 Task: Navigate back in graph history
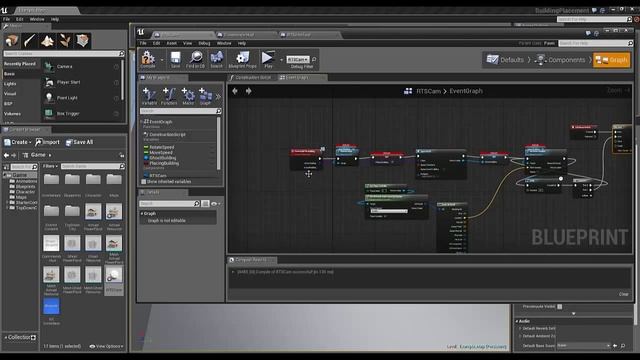click(235, 91)
